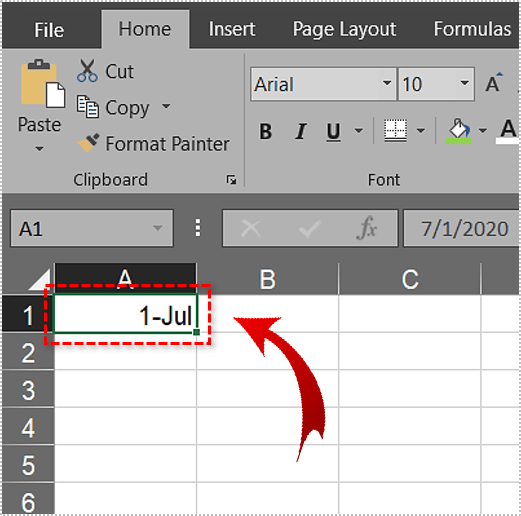Image resolution: width=521 pixels, height=516 pixels.
Task: Select the Format Painter brush
Action: click(x=88, y=143)
